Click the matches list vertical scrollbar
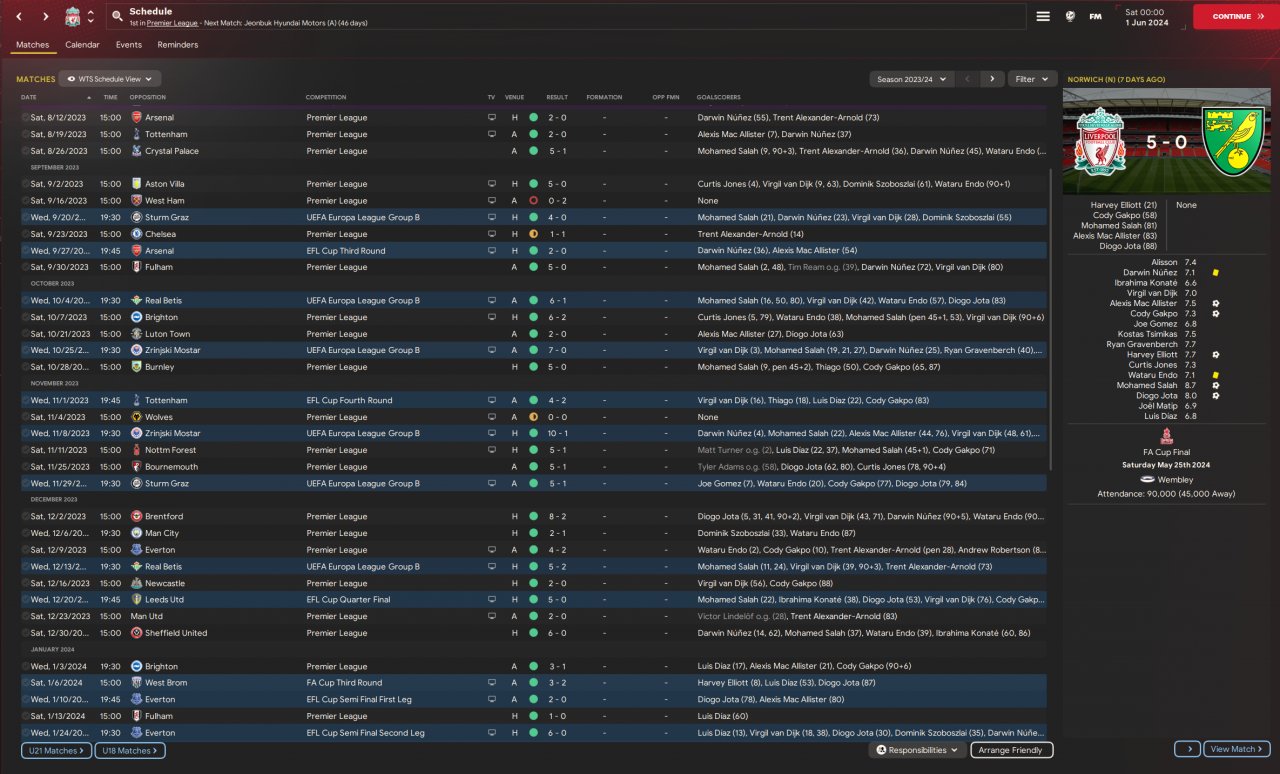 click(x=1049, y=320)
